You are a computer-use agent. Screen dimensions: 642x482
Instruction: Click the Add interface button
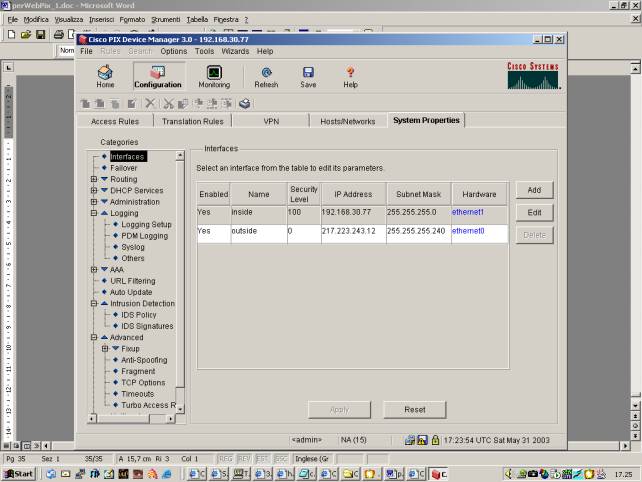(x=534, y=190)
